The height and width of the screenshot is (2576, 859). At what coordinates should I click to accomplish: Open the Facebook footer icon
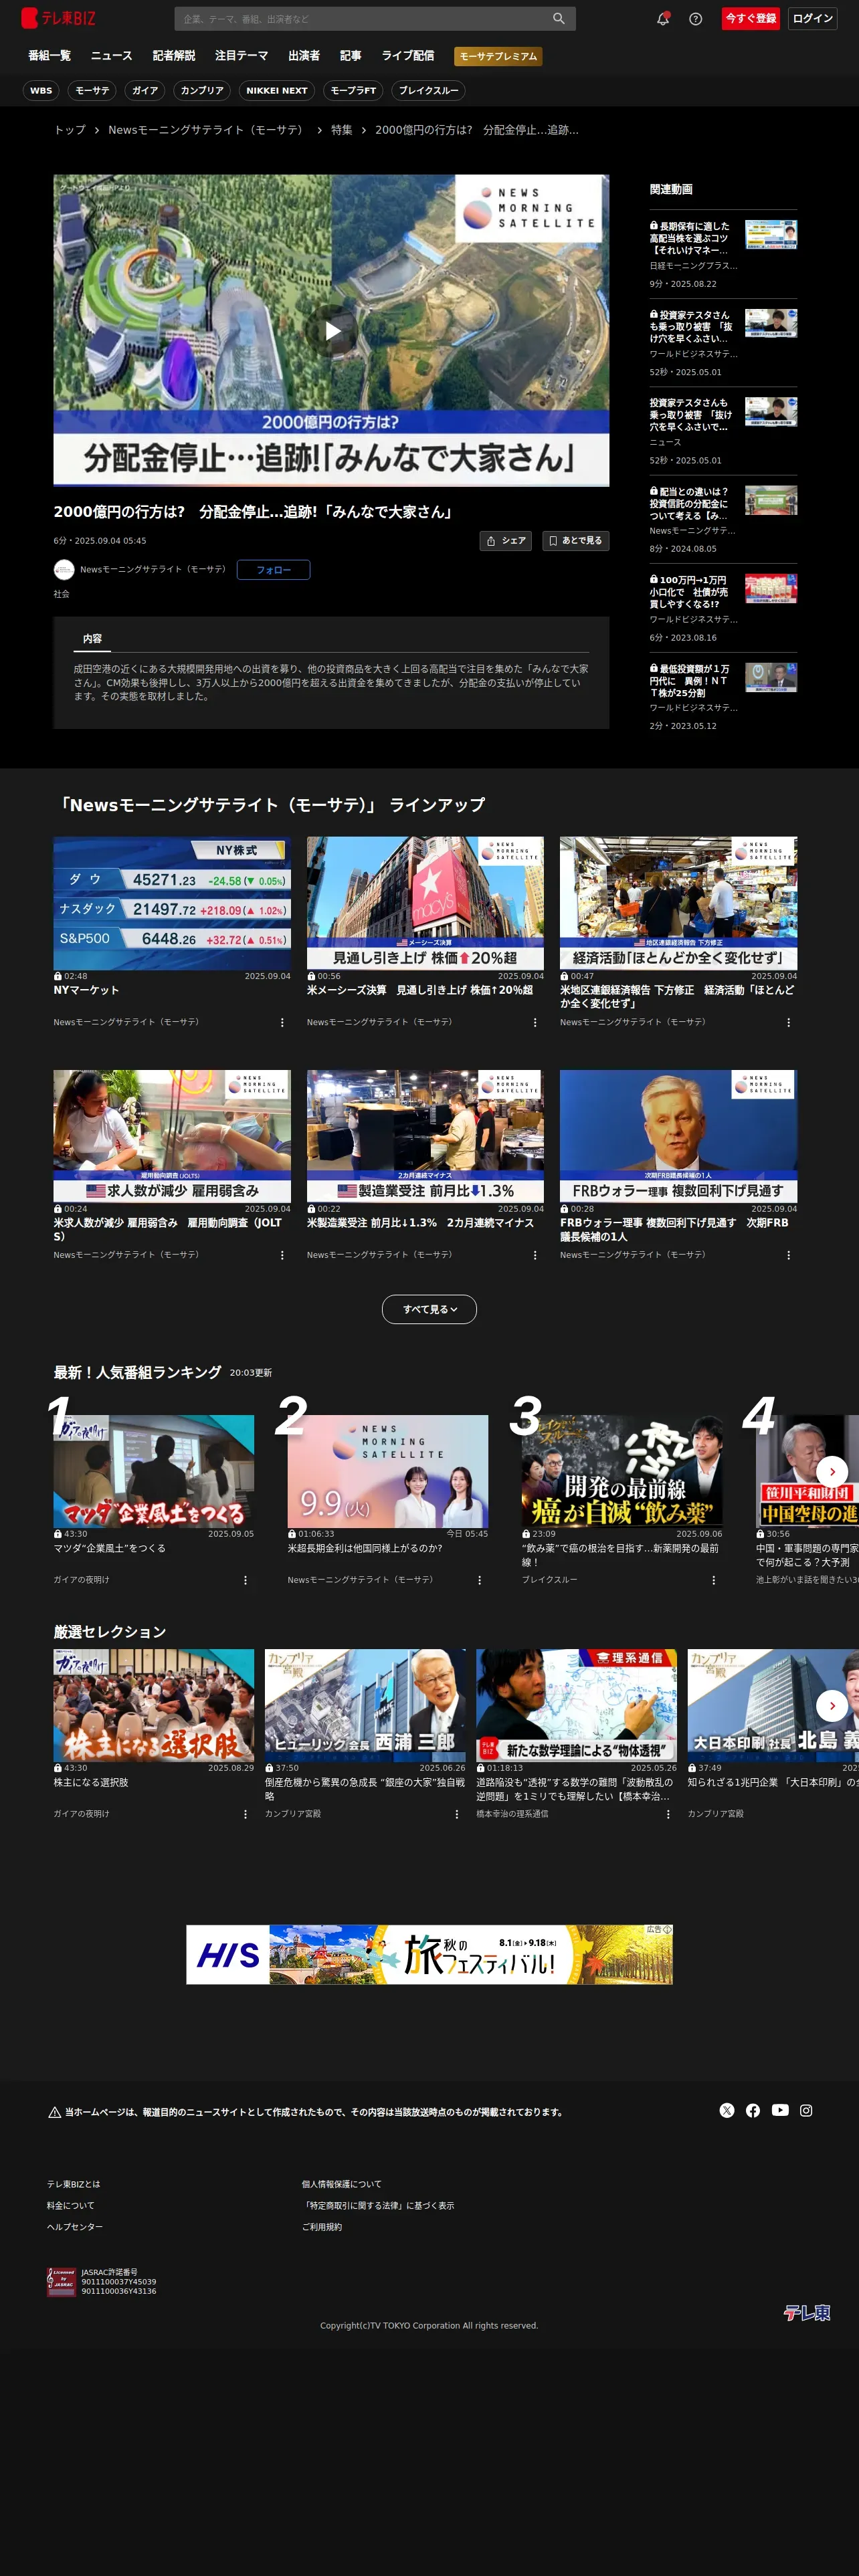pos(753,2111)
